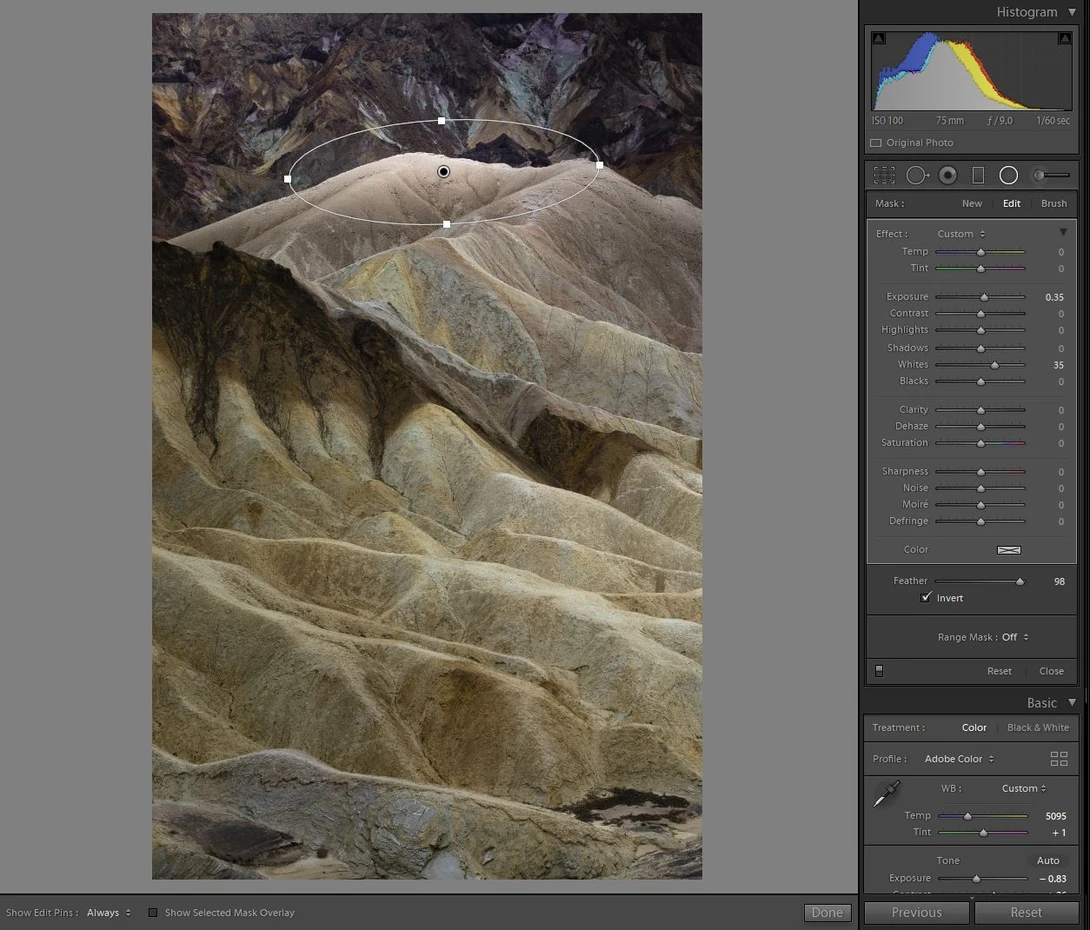Click Close in radial filter panel
This screenshot has height=930, width=1090.
tap(1051, 671)
